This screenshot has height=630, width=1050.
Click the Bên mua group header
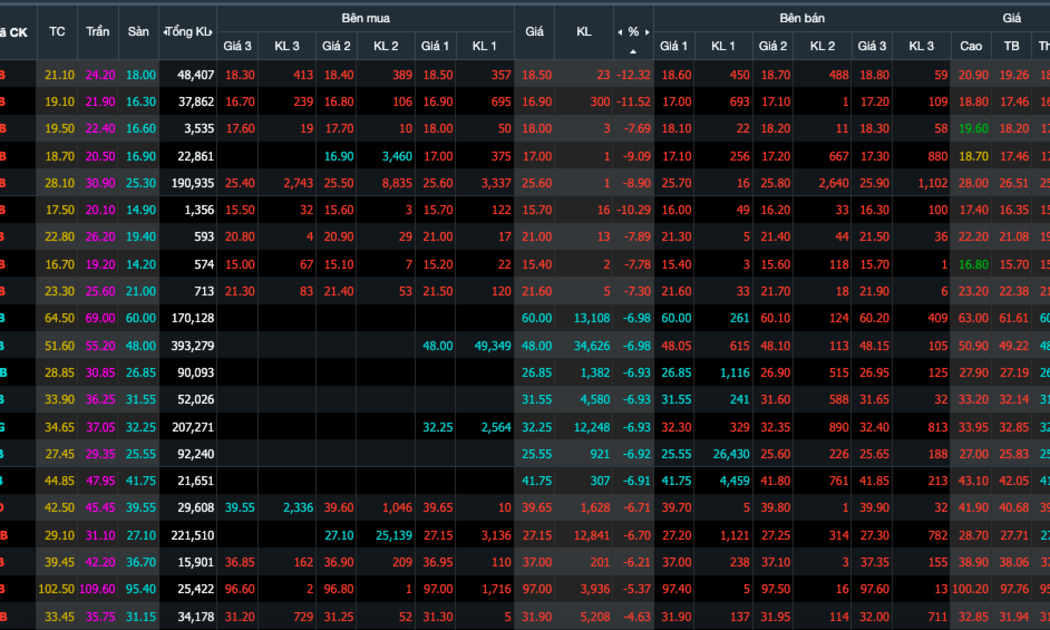[x=366, y=18]
